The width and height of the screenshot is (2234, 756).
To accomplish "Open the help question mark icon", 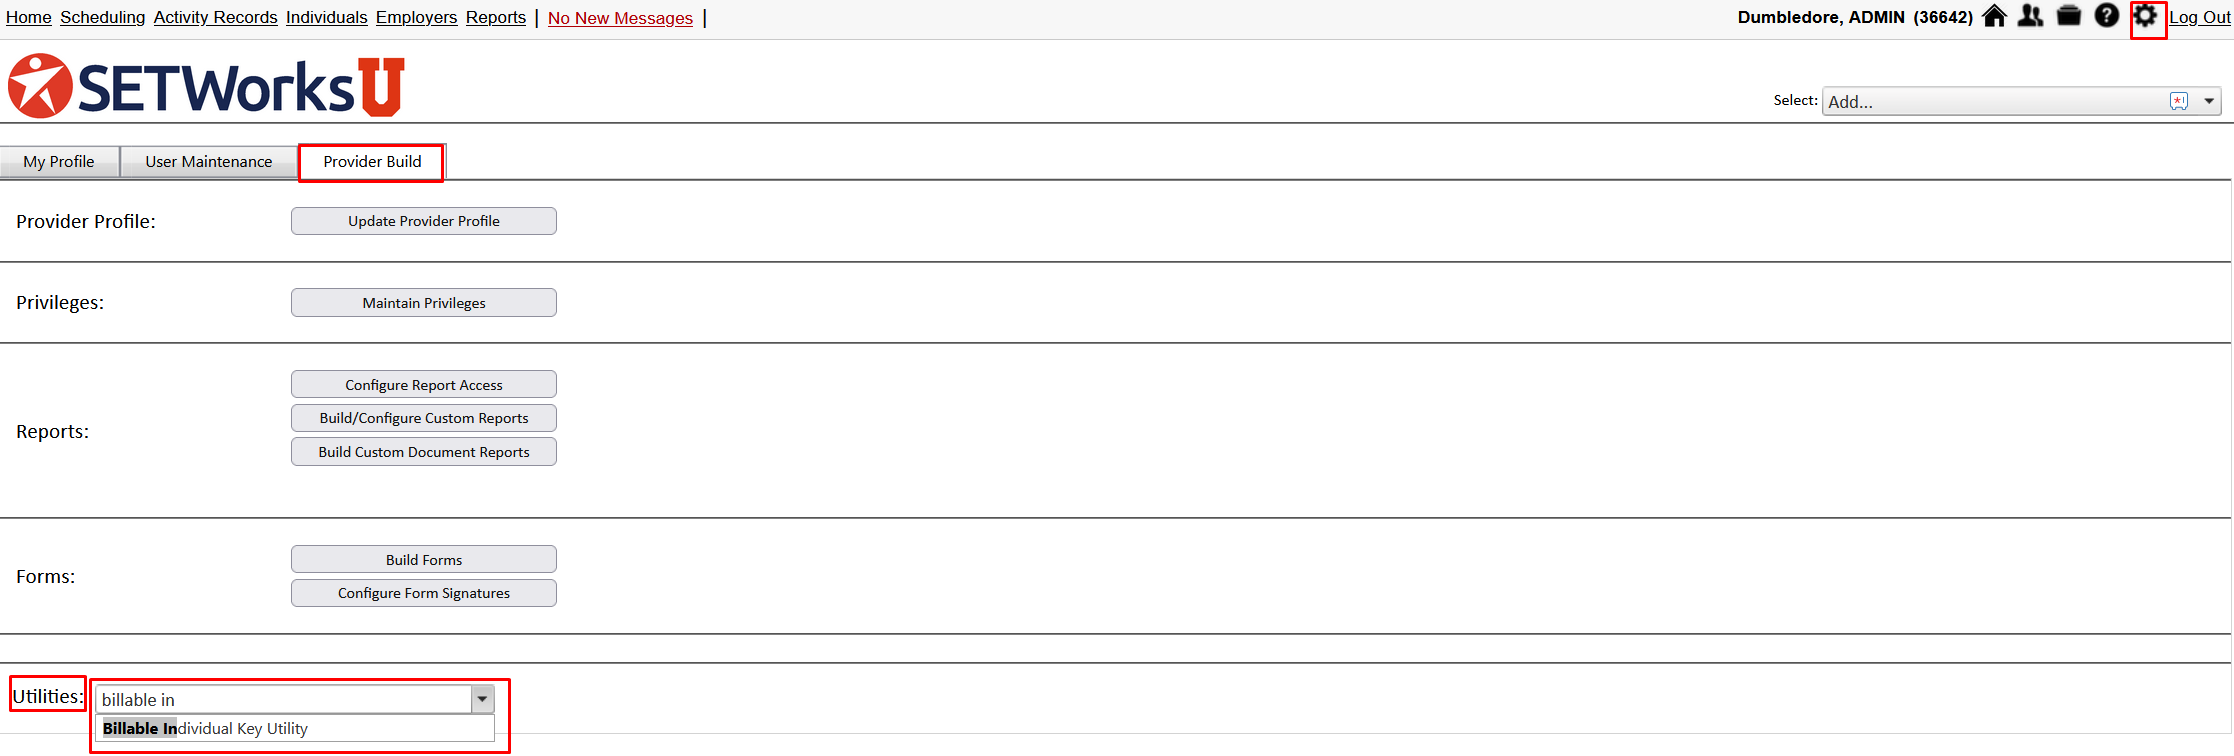I will point(2106,16).
